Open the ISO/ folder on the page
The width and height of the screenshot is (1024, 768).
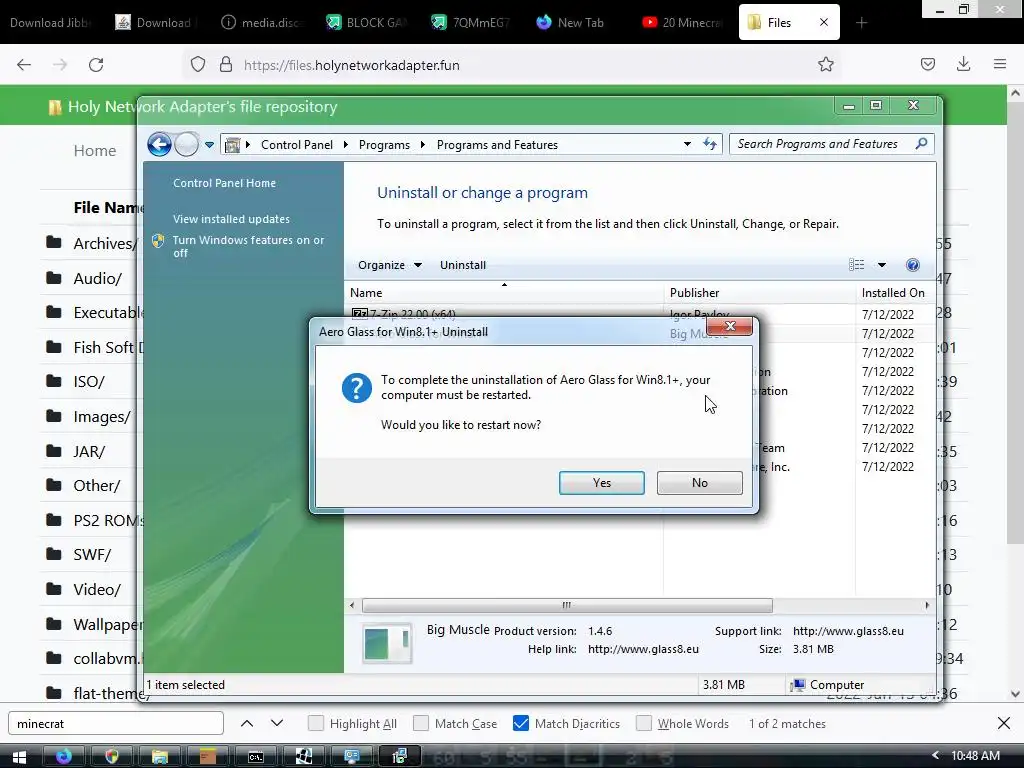click(x=89, y=381)
